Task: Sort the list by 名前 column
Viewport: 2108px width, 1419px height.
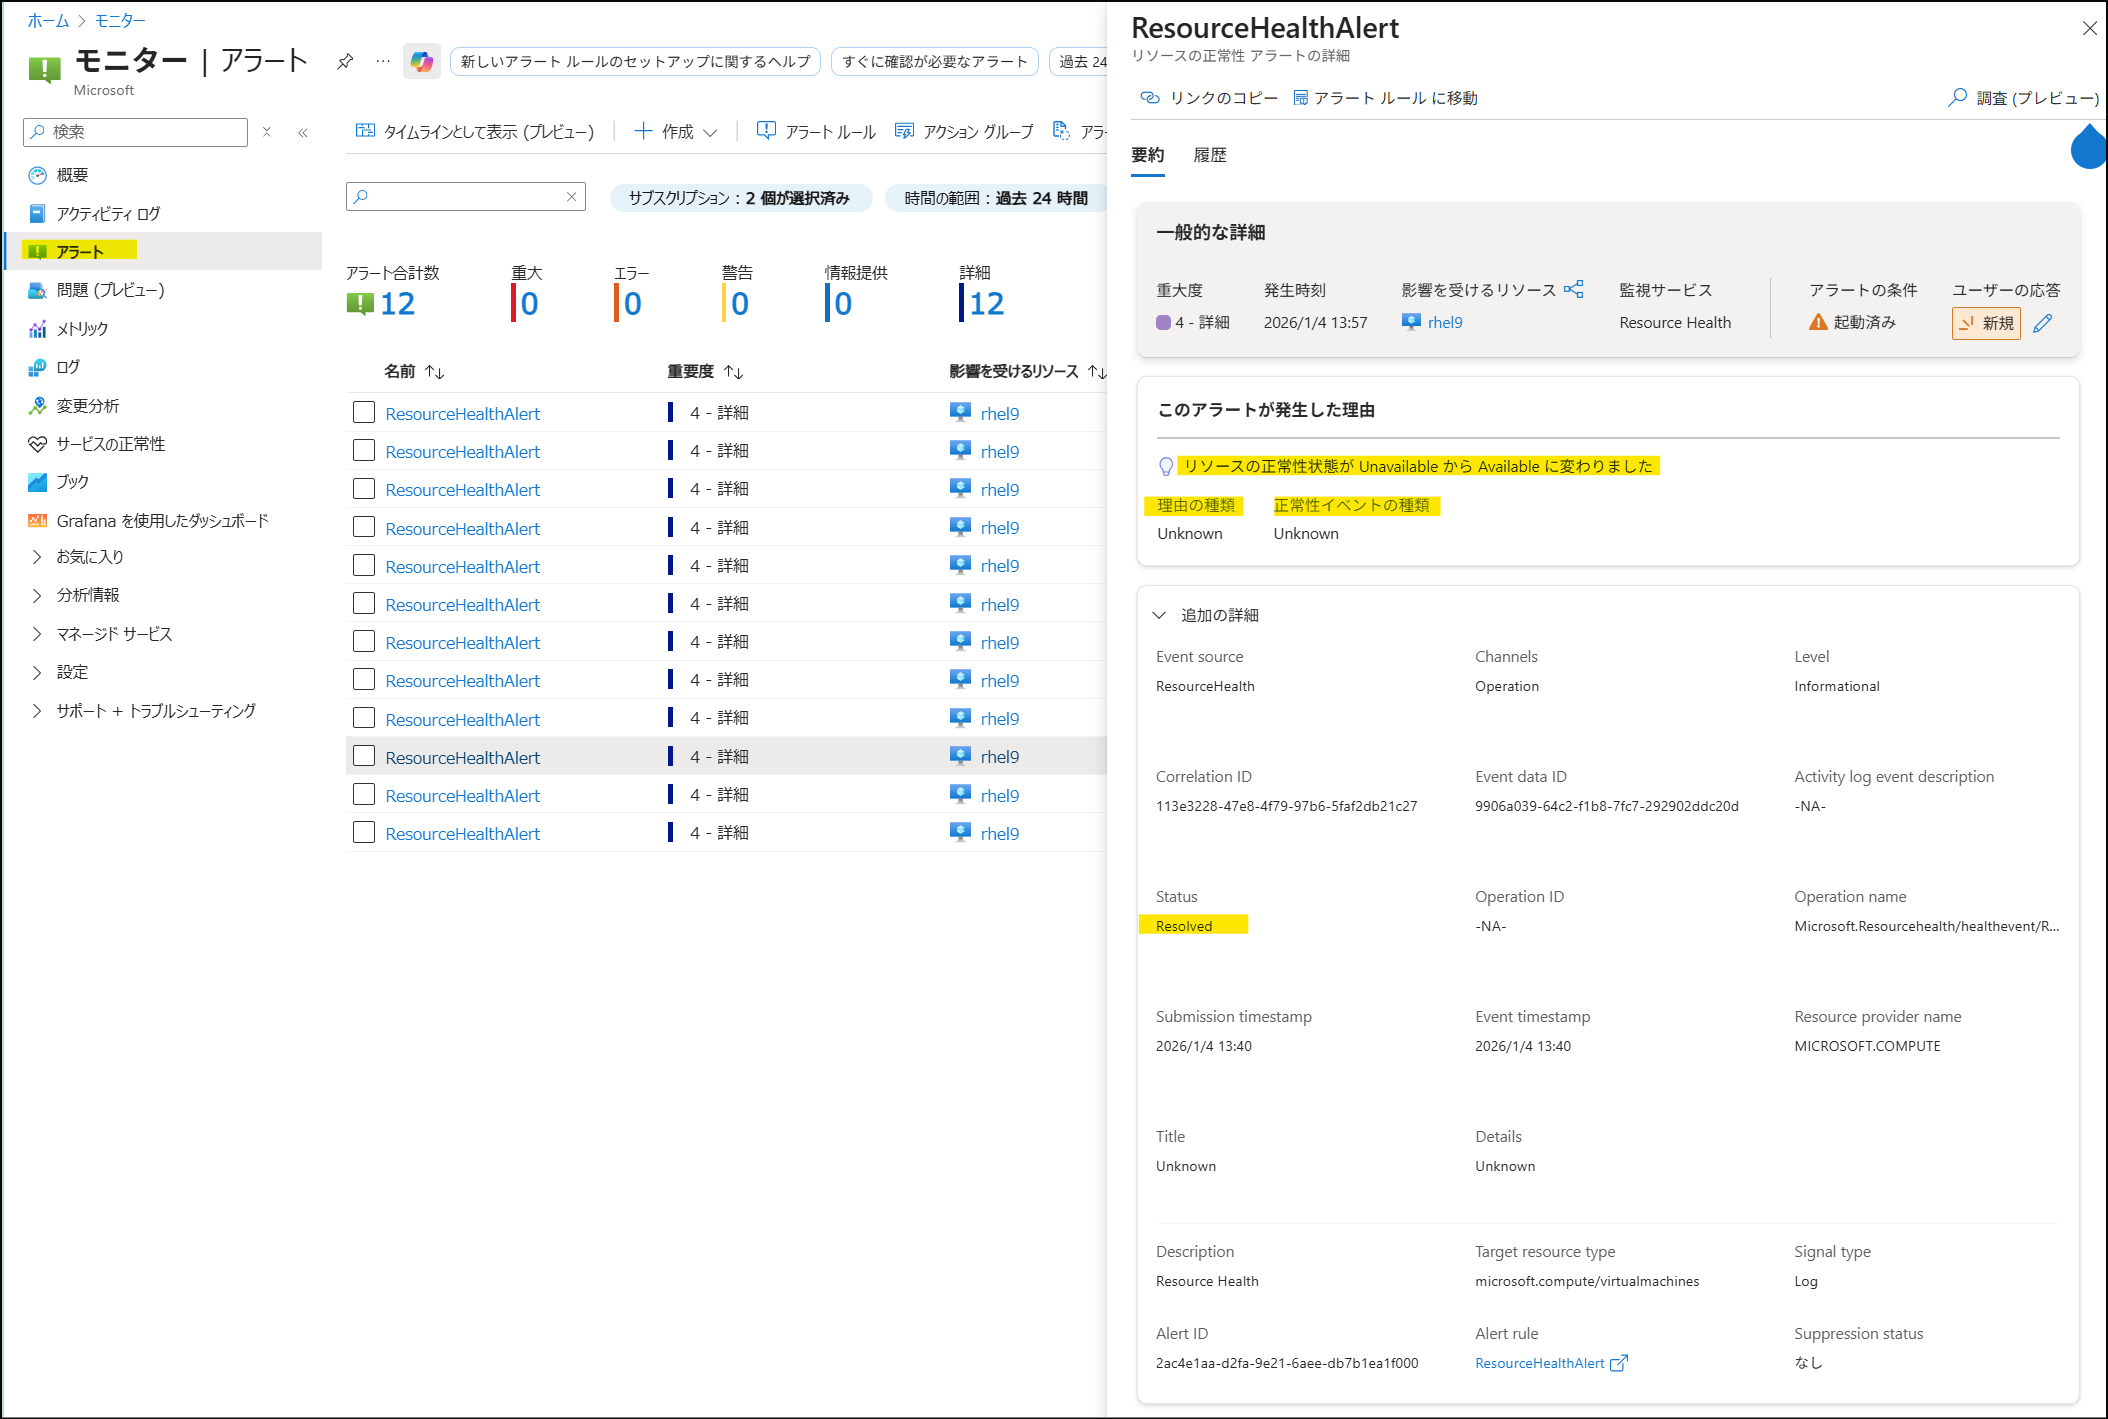Action: tap(415, 372)
